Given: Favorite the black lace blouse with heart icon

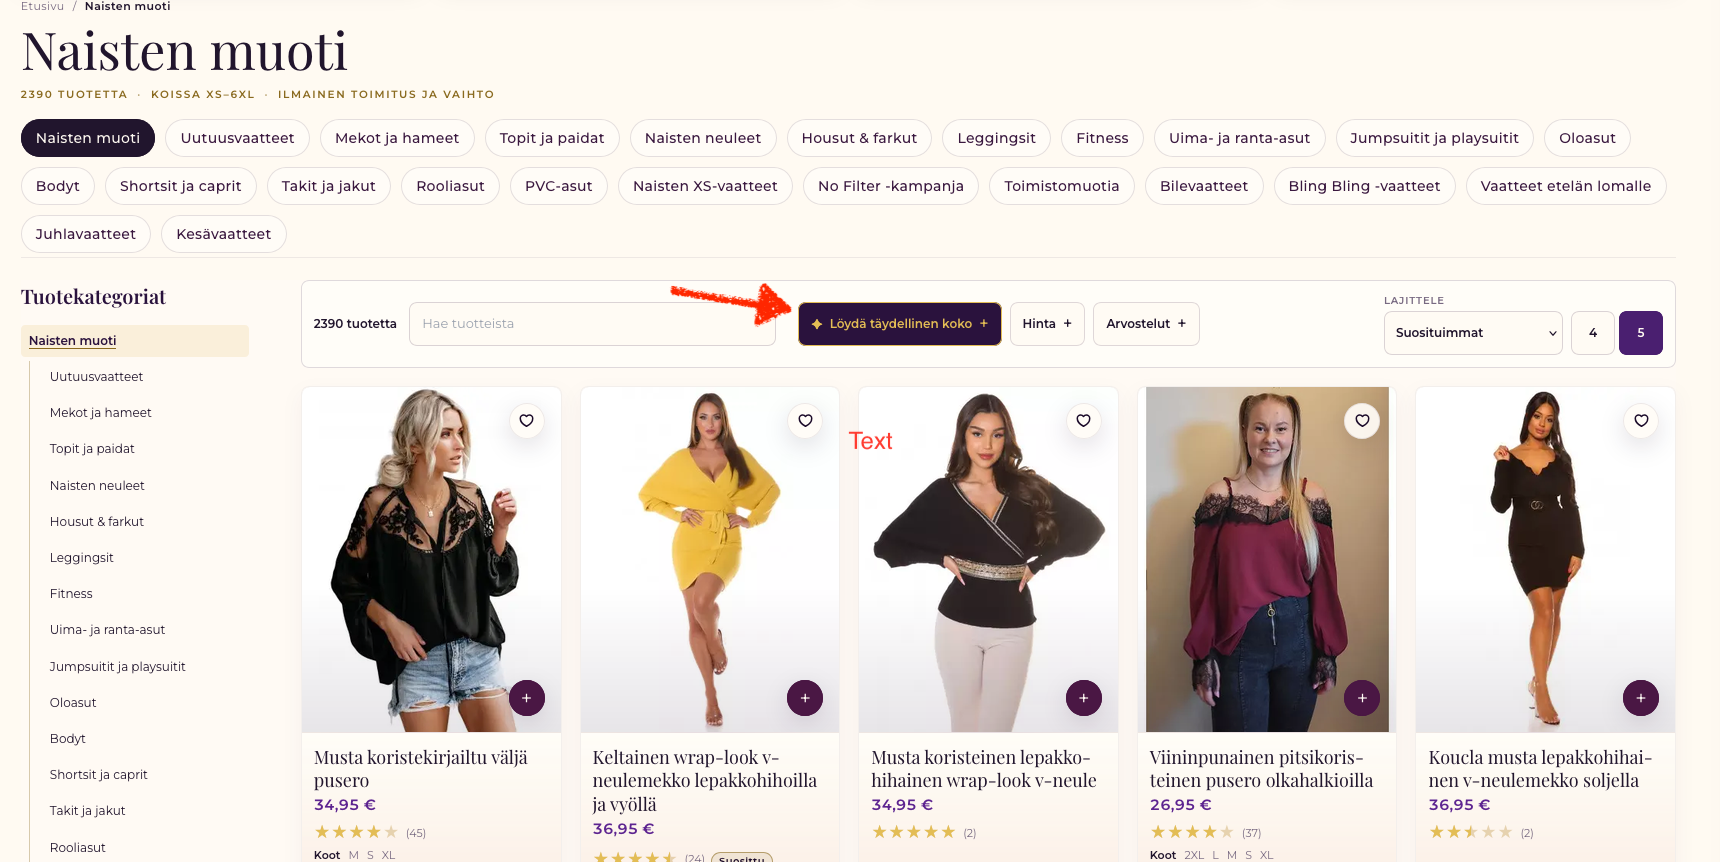Looking at the screenshot, I should 526,421.
